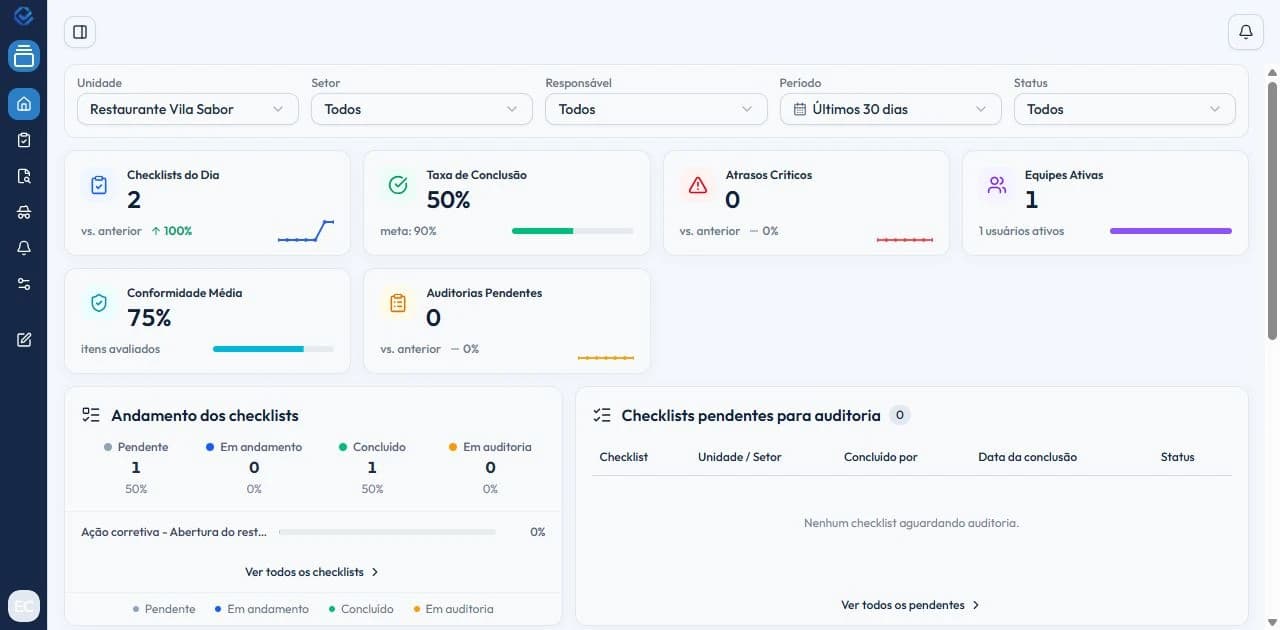Open the stacked-window icon in the sidebar
The height and width of the screenshot is (630, 1280).
[24, 56]
